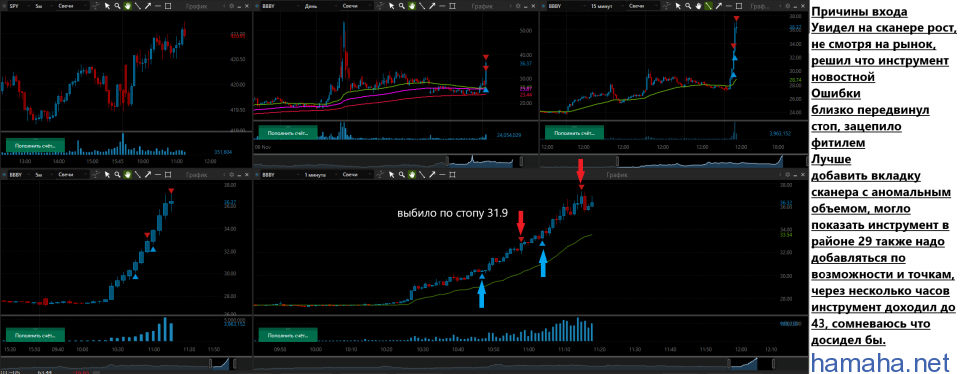
Task: Open the indicators icon in SPY chart toolbar
Action: click(96, 6)
